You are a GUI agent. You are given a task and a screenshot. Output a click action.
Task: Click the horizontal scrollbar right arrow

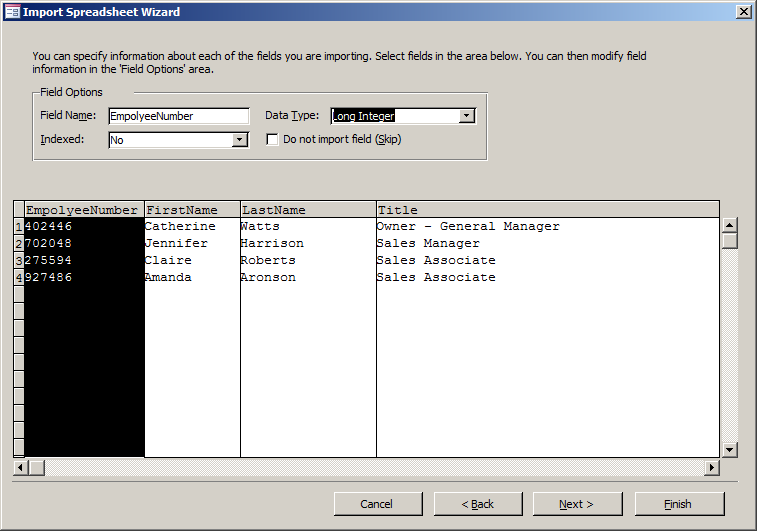[x=712, y=467]
